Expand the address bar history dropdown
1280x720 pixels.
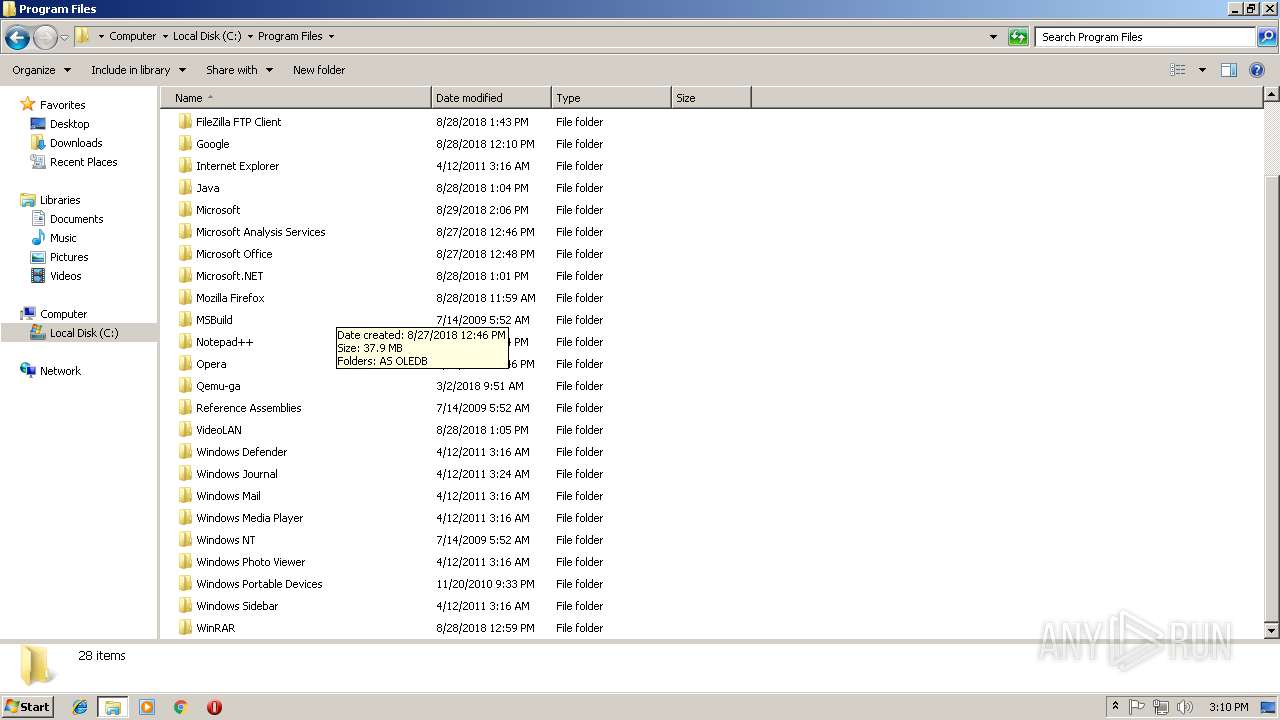tap(993, 37)
